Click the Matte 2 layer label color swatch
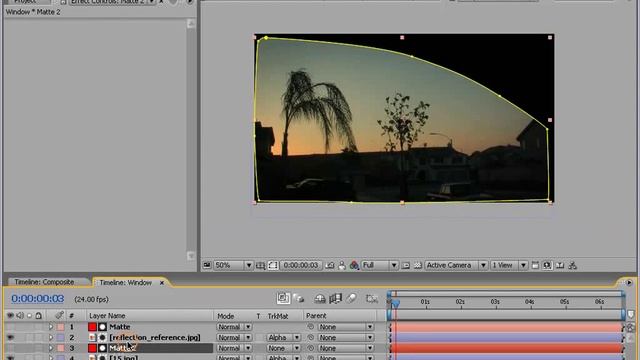 click(60, 348)
